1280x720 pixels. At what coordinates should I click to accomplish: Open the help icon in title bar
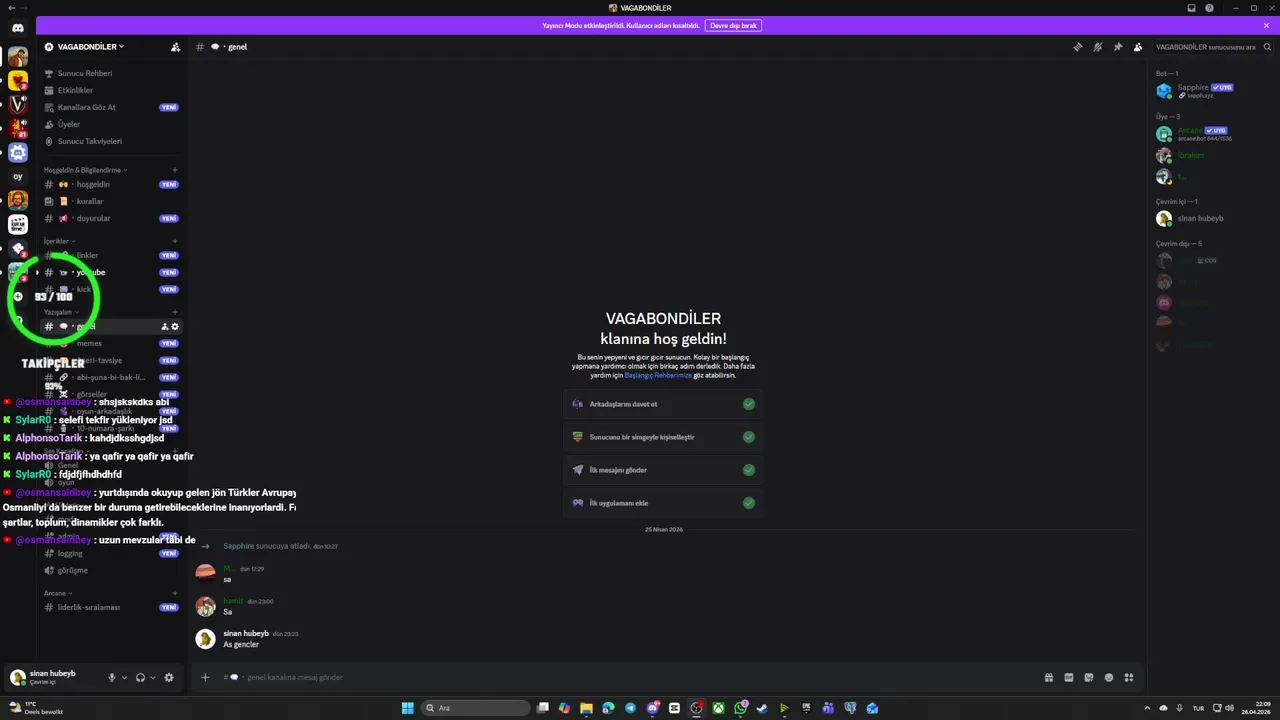(x=1210, y=8)
